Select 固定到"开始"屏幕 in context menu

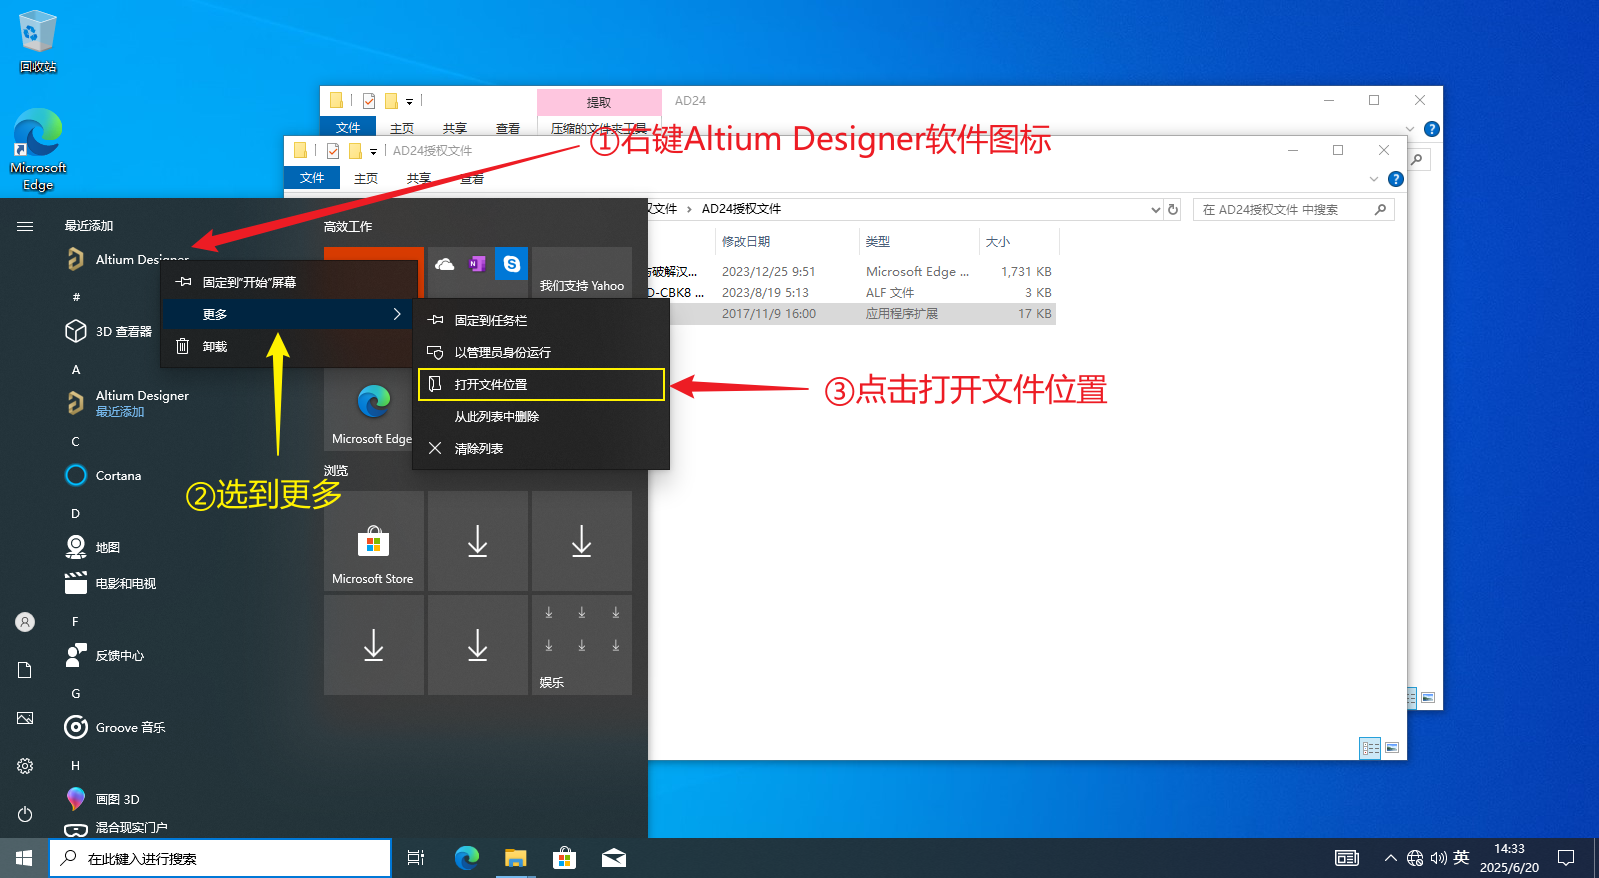pyautogui.click(x=289, y=282)
